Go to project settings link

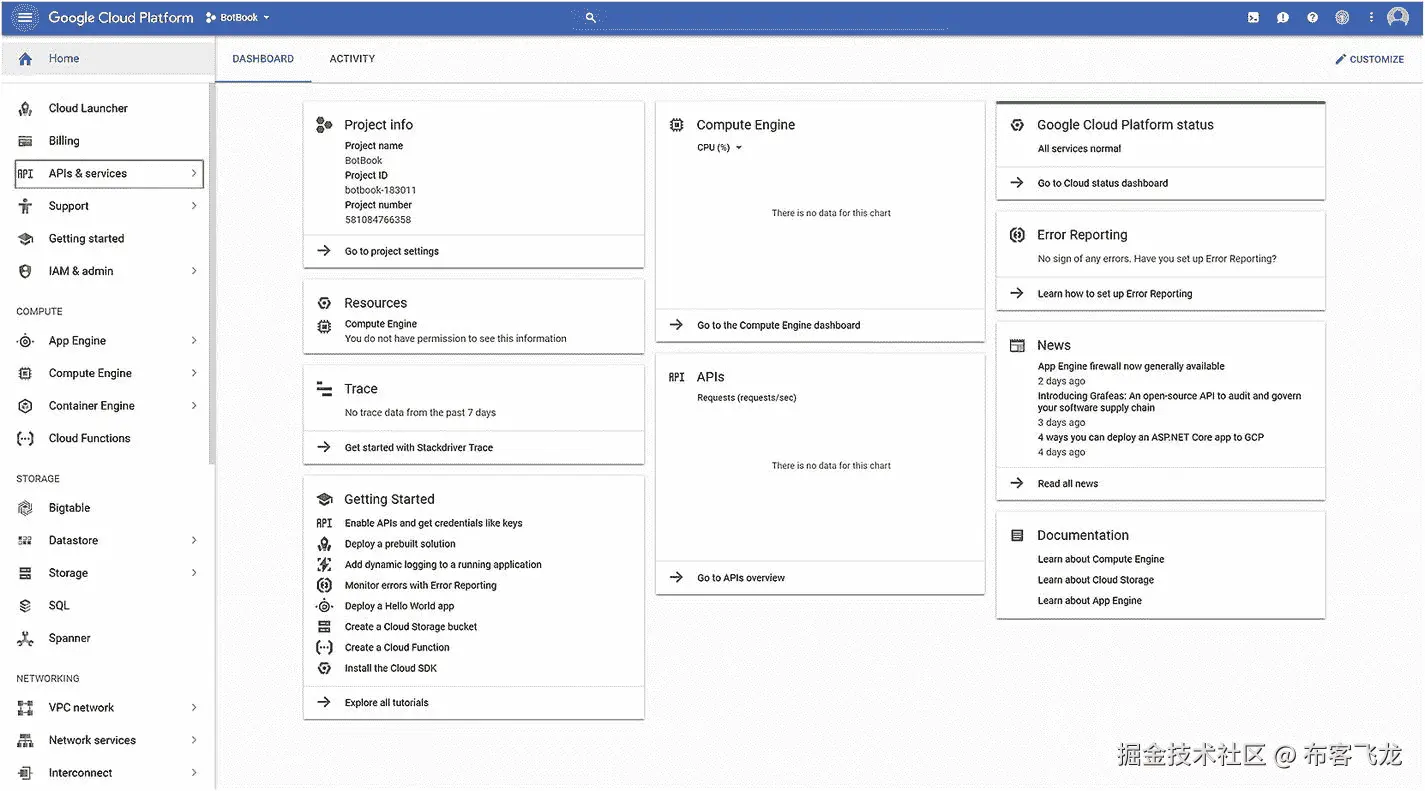coord(392,252)
